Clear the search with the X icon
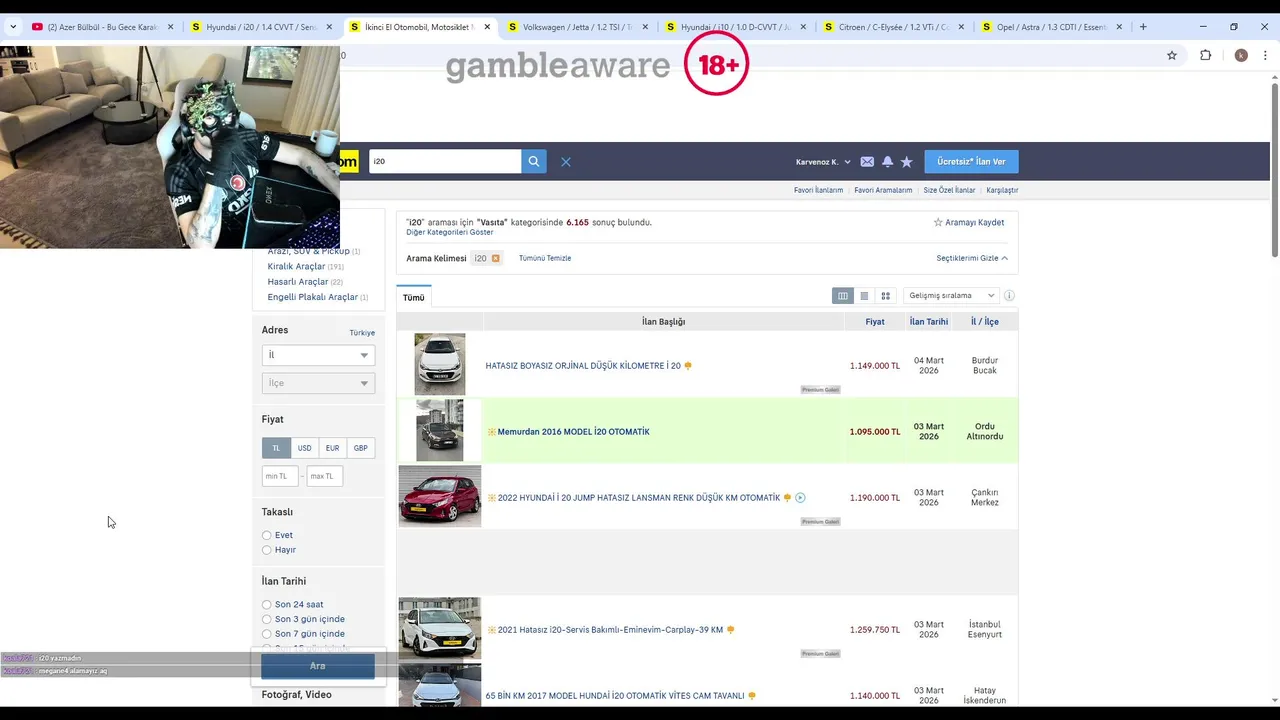1280x720 pixels. coord(566,162)
